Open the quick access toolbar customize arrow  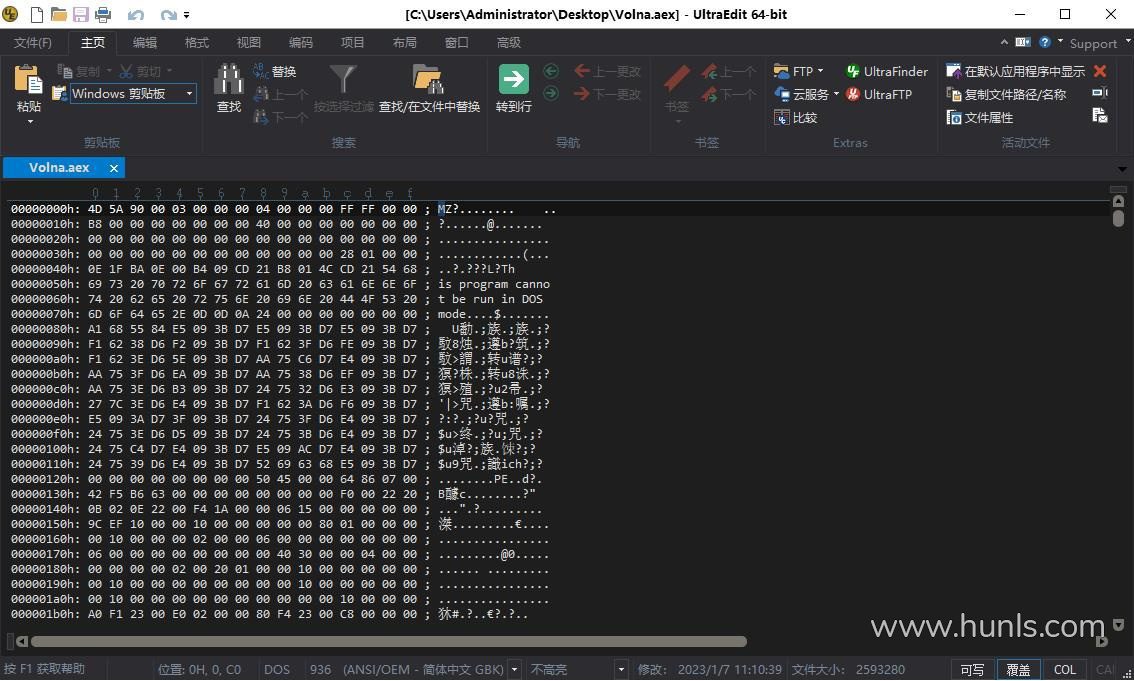pos(187,14)
